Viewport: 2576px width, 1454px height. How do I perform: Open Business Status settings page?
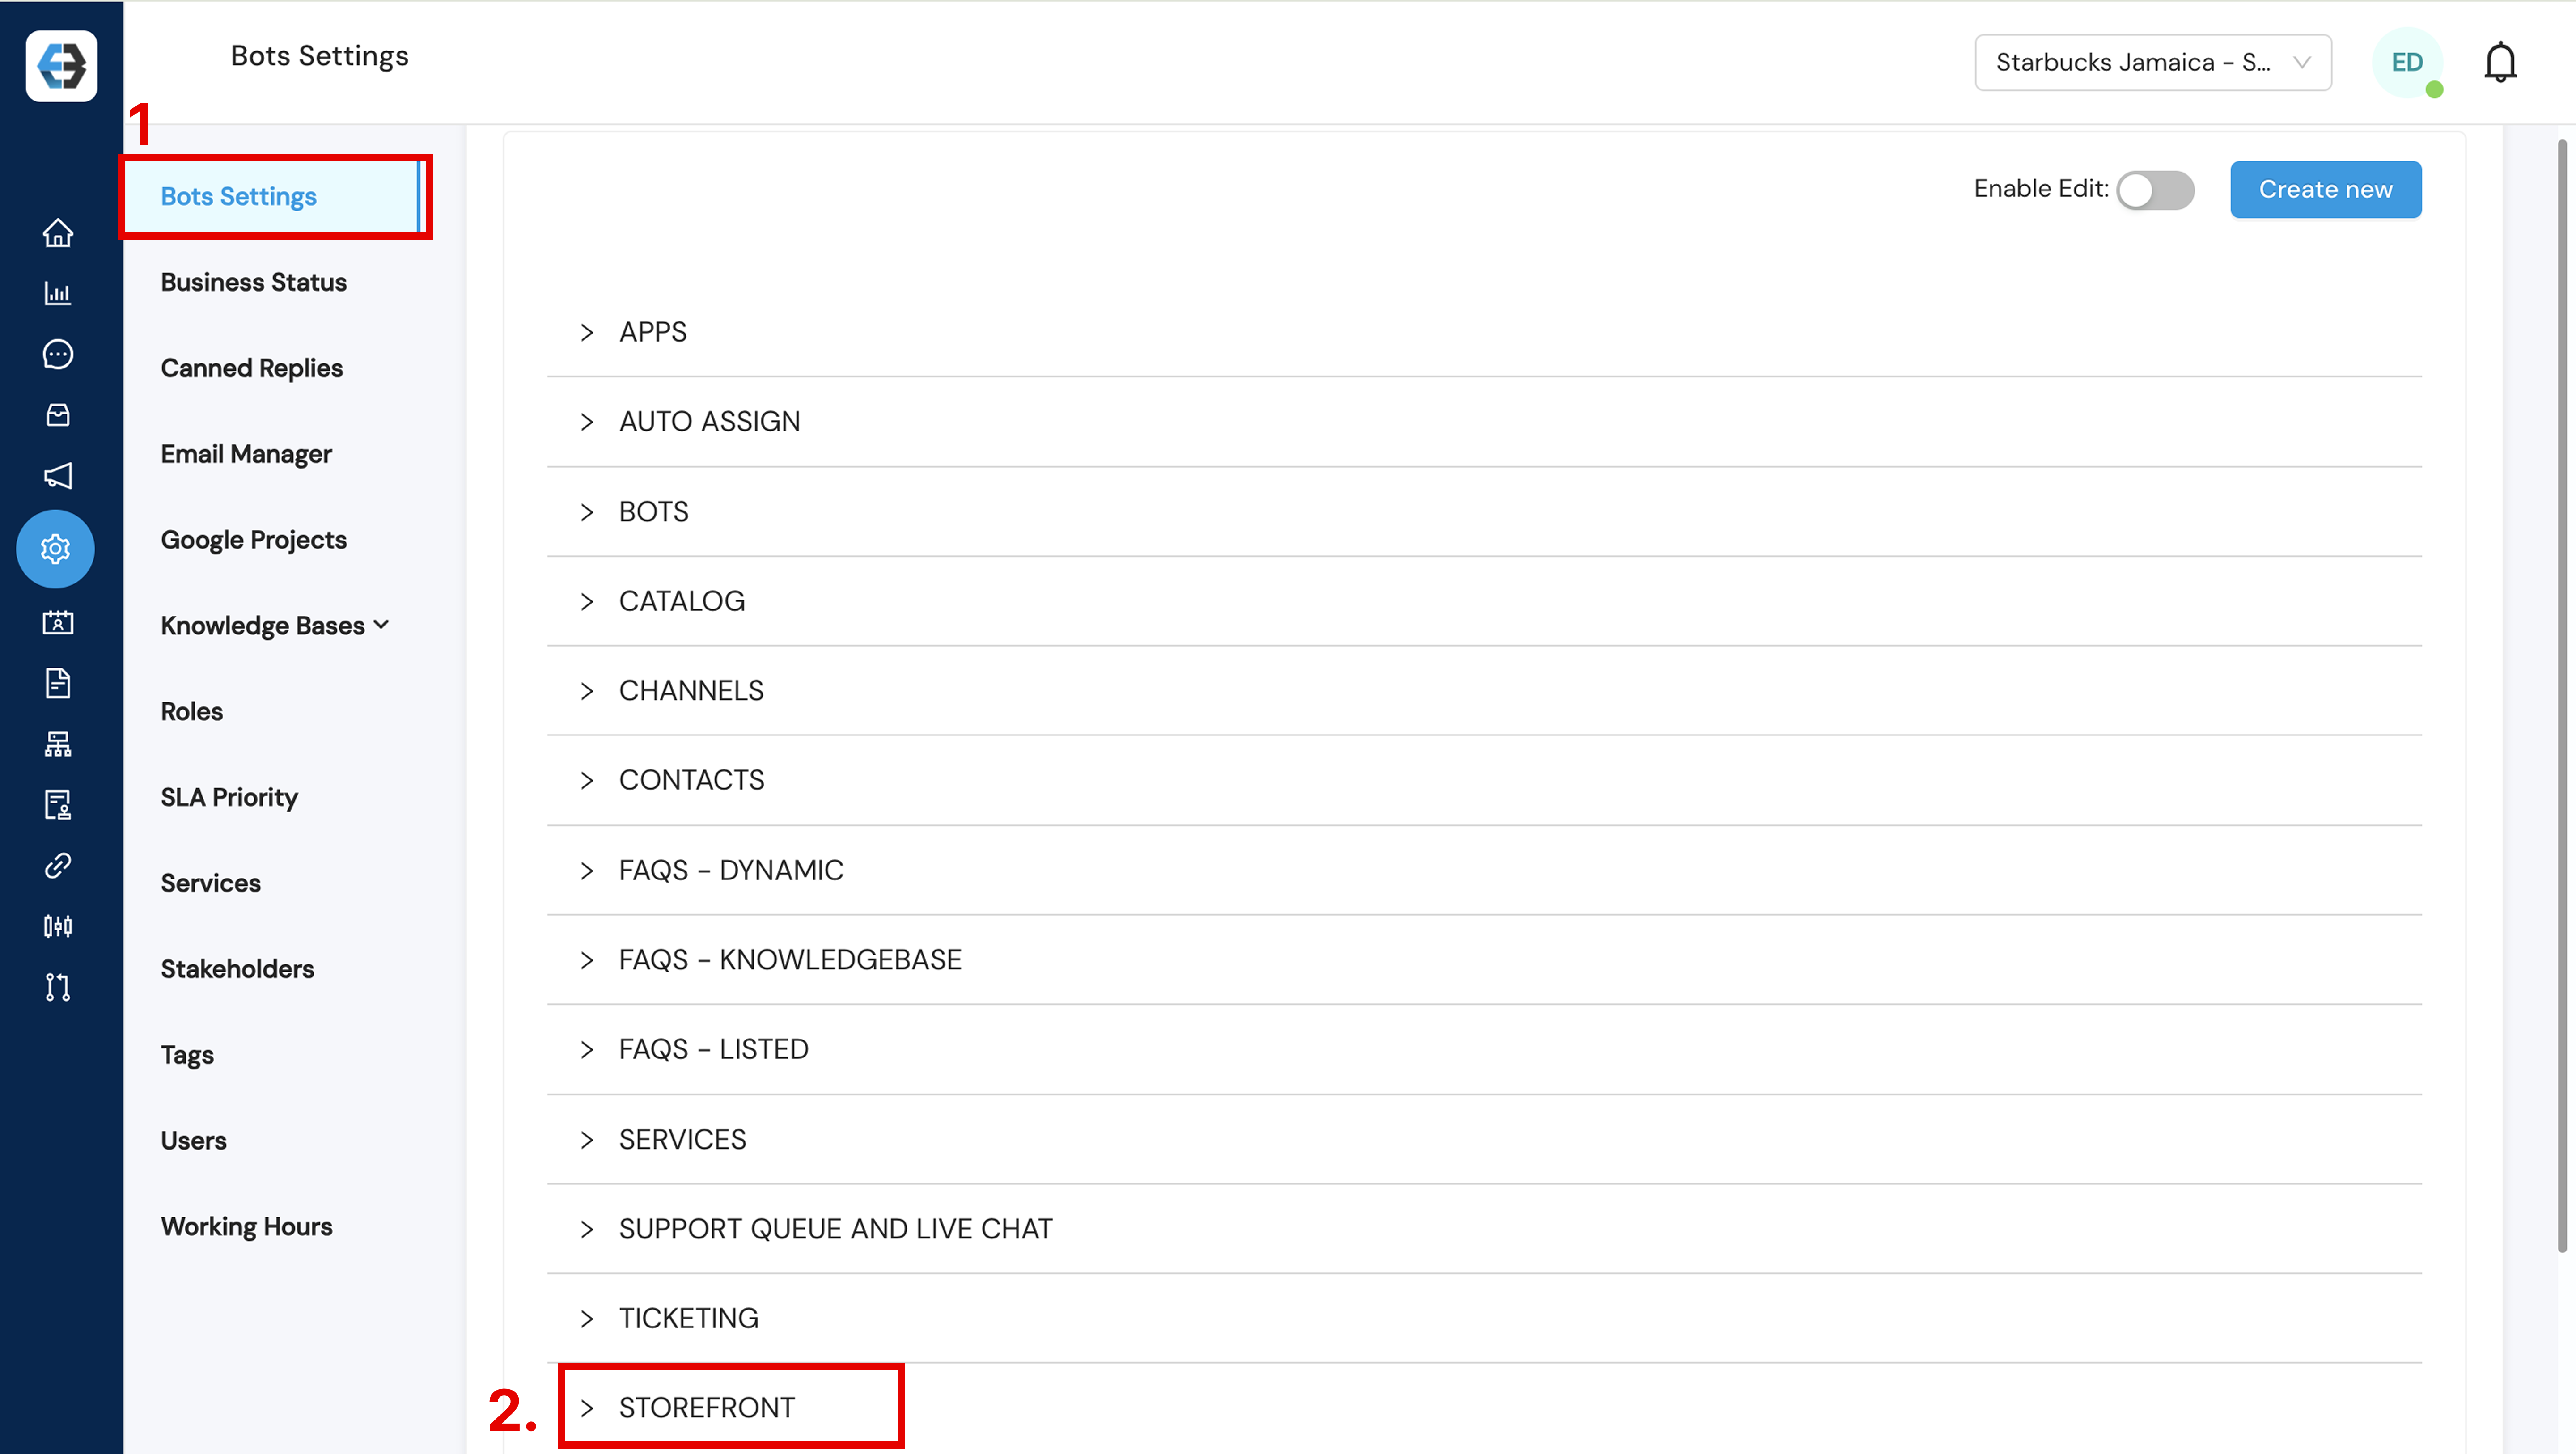click(253, 282)
